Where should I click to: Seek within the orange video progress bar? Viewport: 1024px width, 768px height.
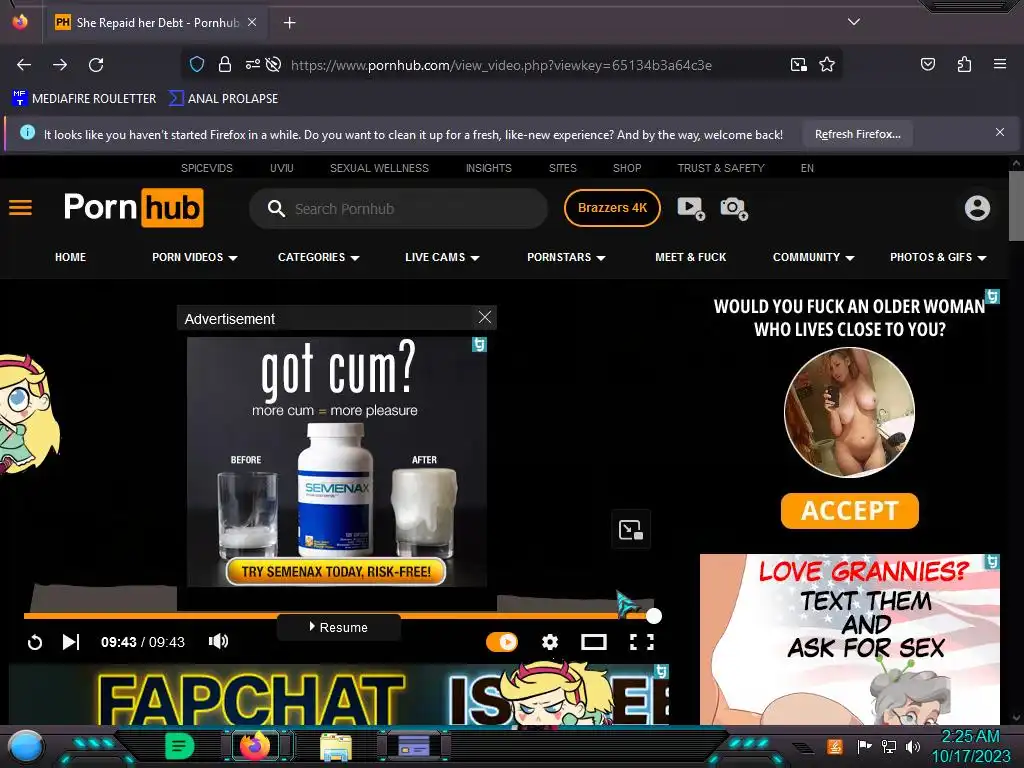coord(339,616)
